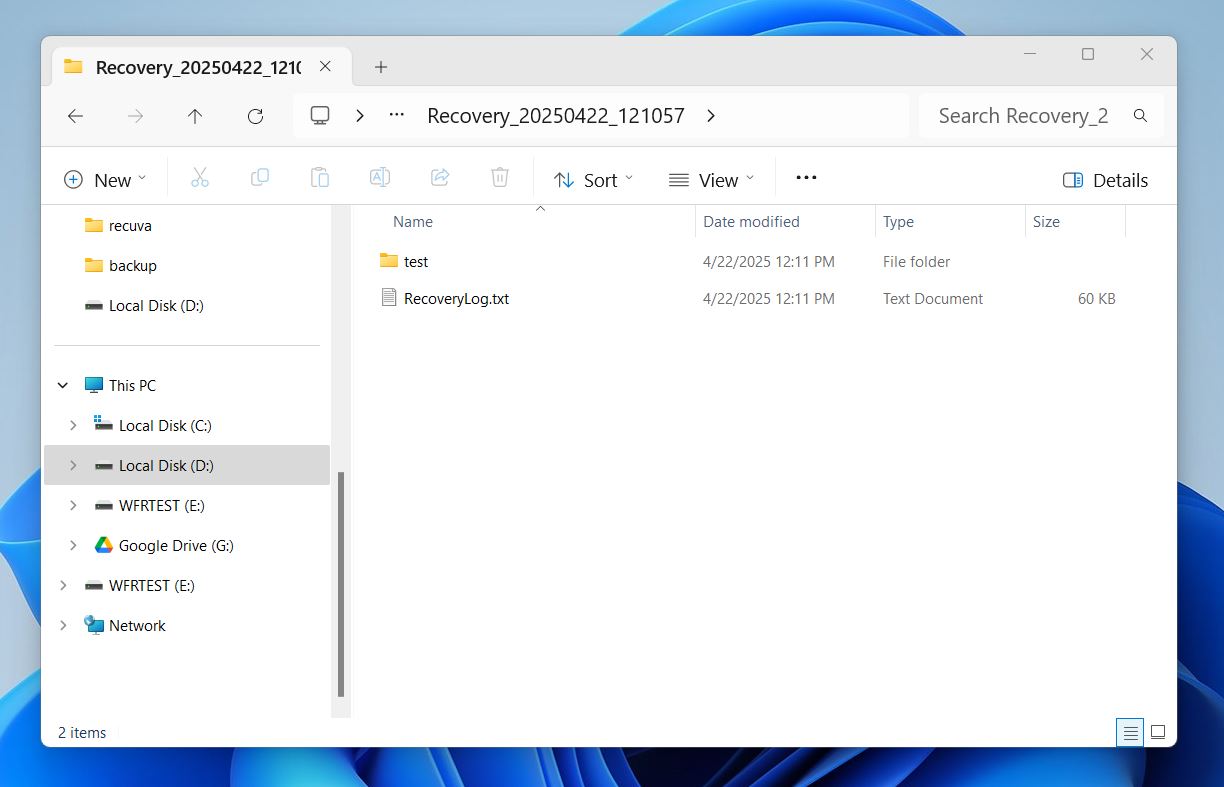Activate the Rename icon
Image resolution: width=1224 pixels, height=787 pixels.
pos(380,177)
